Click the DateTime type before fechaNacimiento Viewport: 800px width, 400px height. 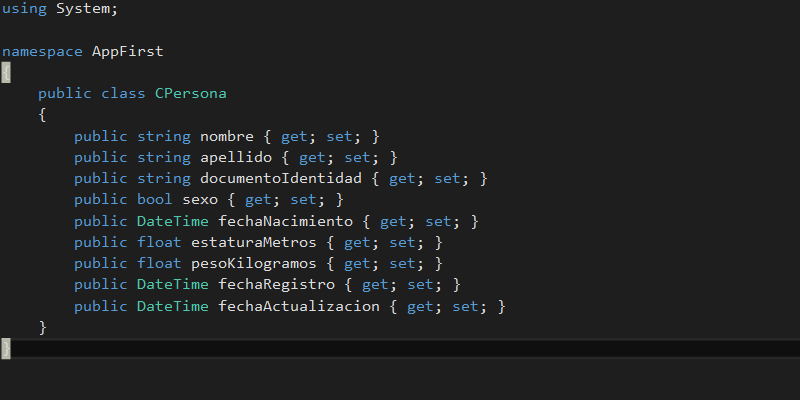[x=173, y=221]
